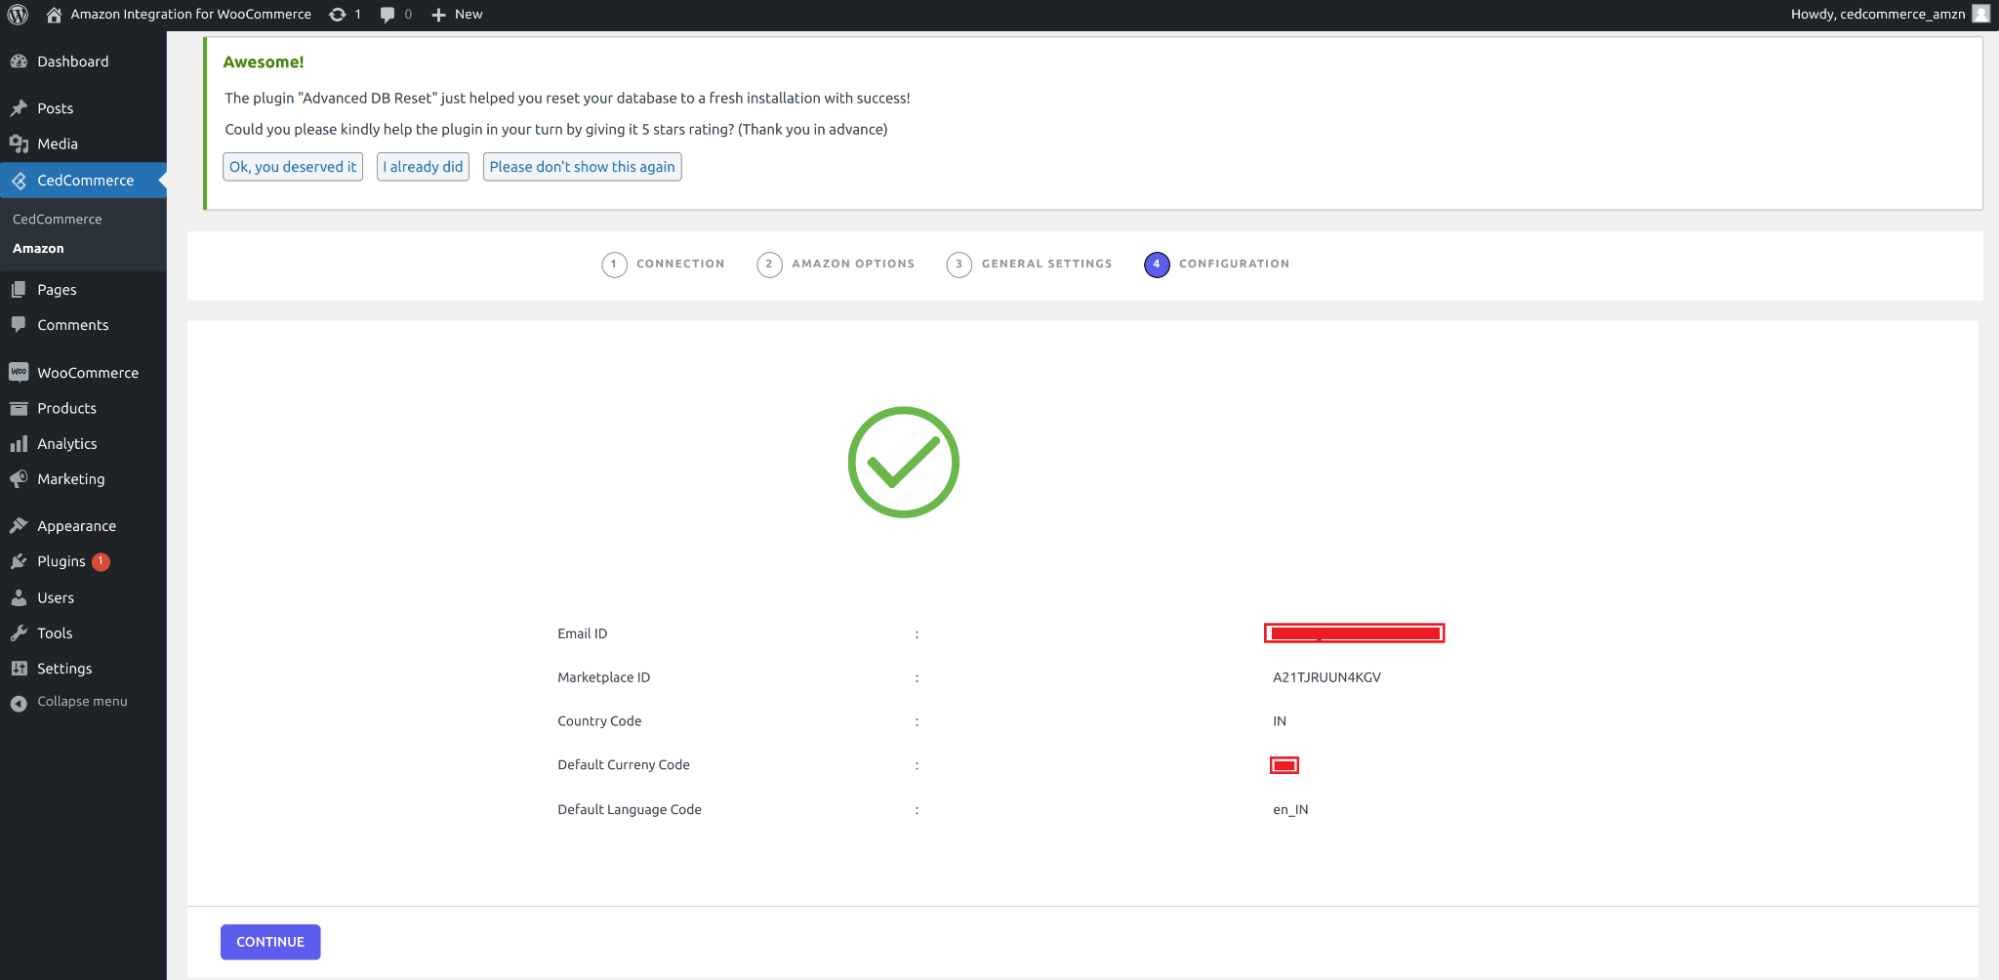Image resolution: width=1999 pixels, height=980 pixels.
Task: Click the user avatar in admin bar
Action: pyautogui.click(x=1980, y=14)
